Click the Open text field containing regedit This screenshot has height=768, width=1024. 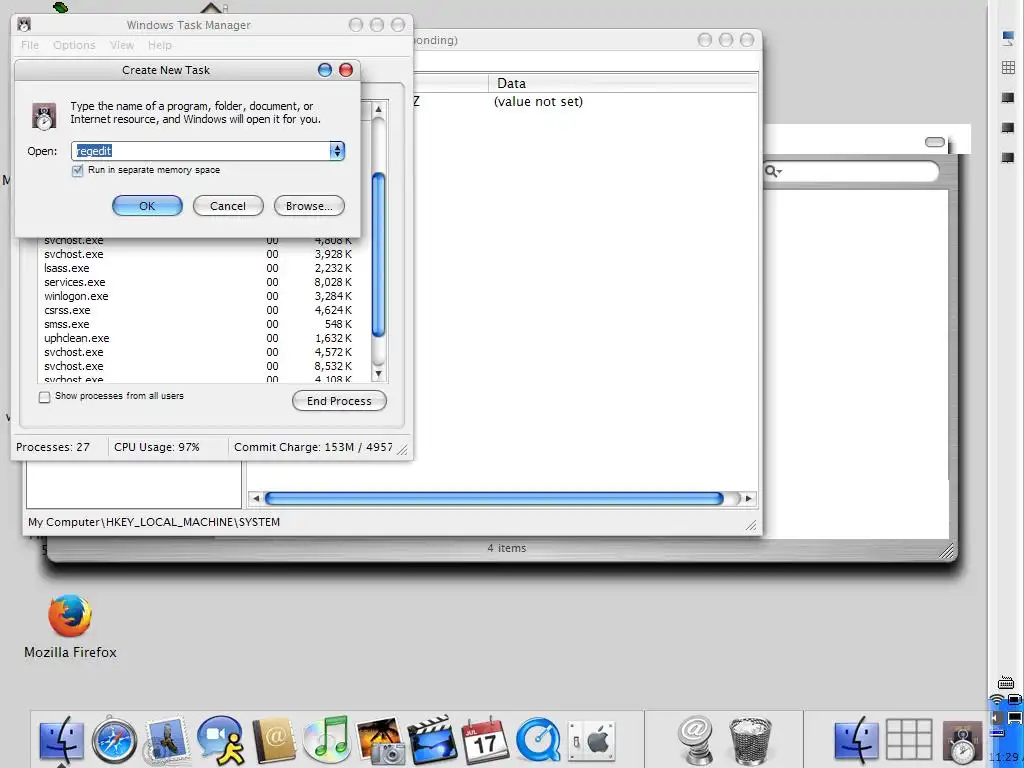(x=200, y=151)
